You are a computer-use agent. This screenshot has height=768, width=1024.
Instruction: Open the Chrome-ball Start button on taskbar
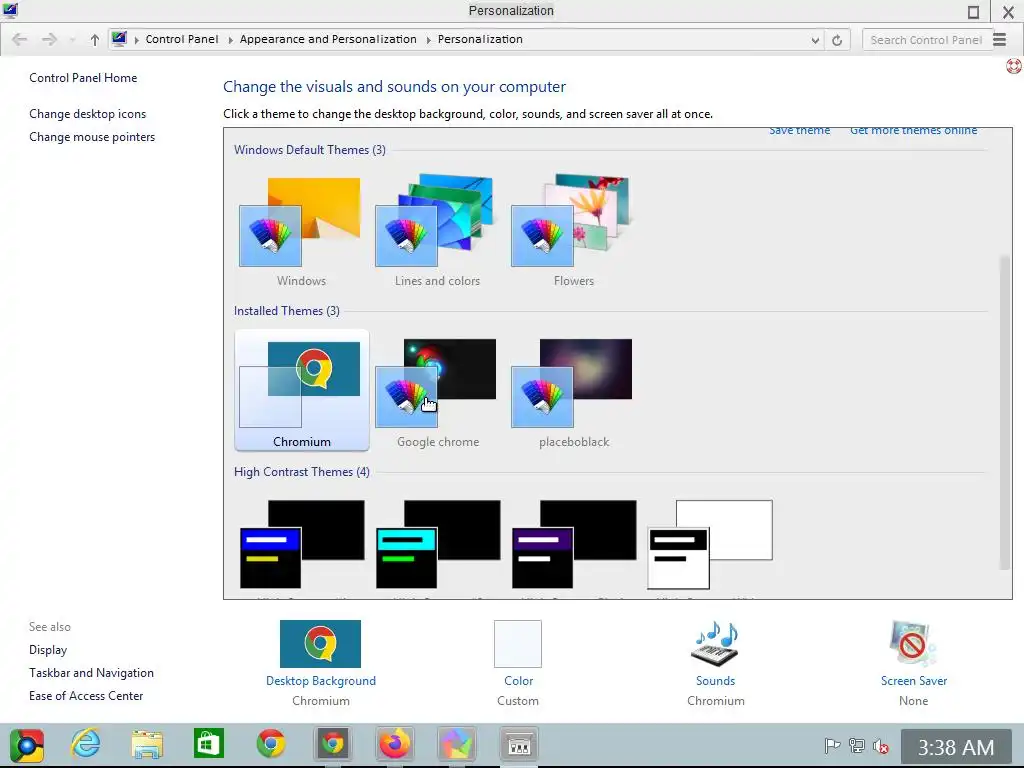tap(27, 745)
